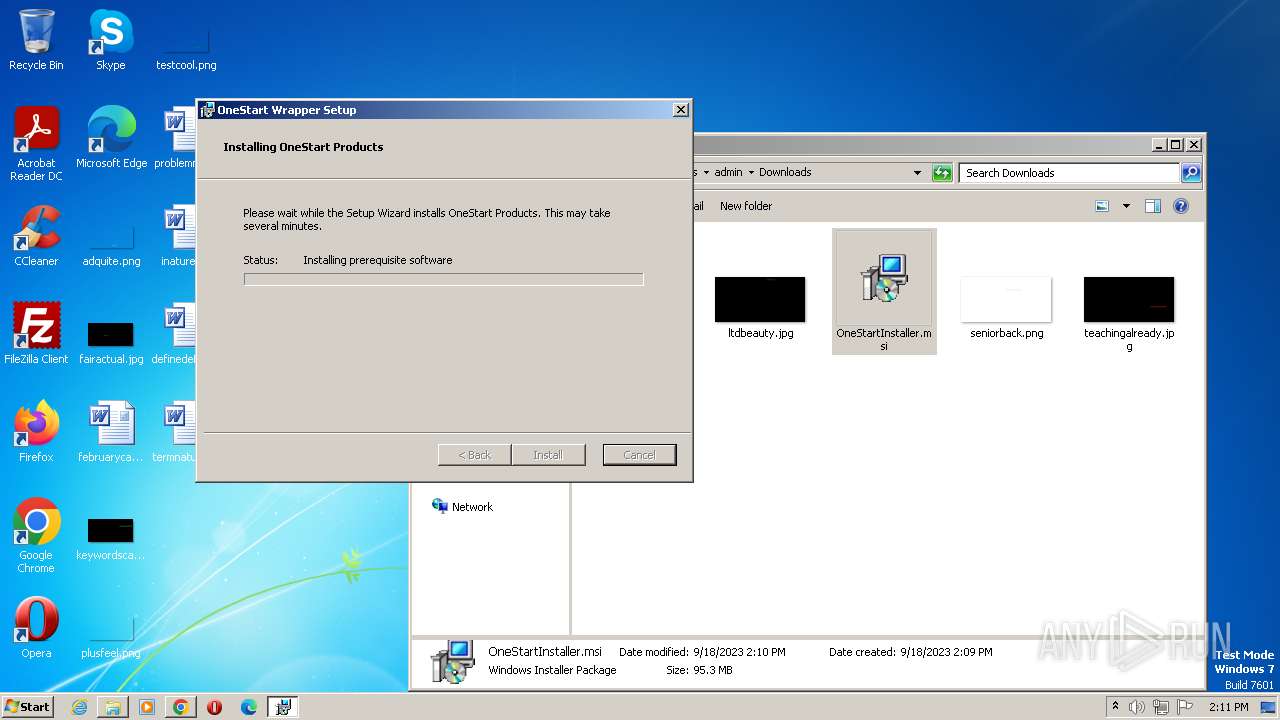Launch Google Chrome desktop shortcut
The width and height of the screenshot is (1280, 720).
pos(36,535)
